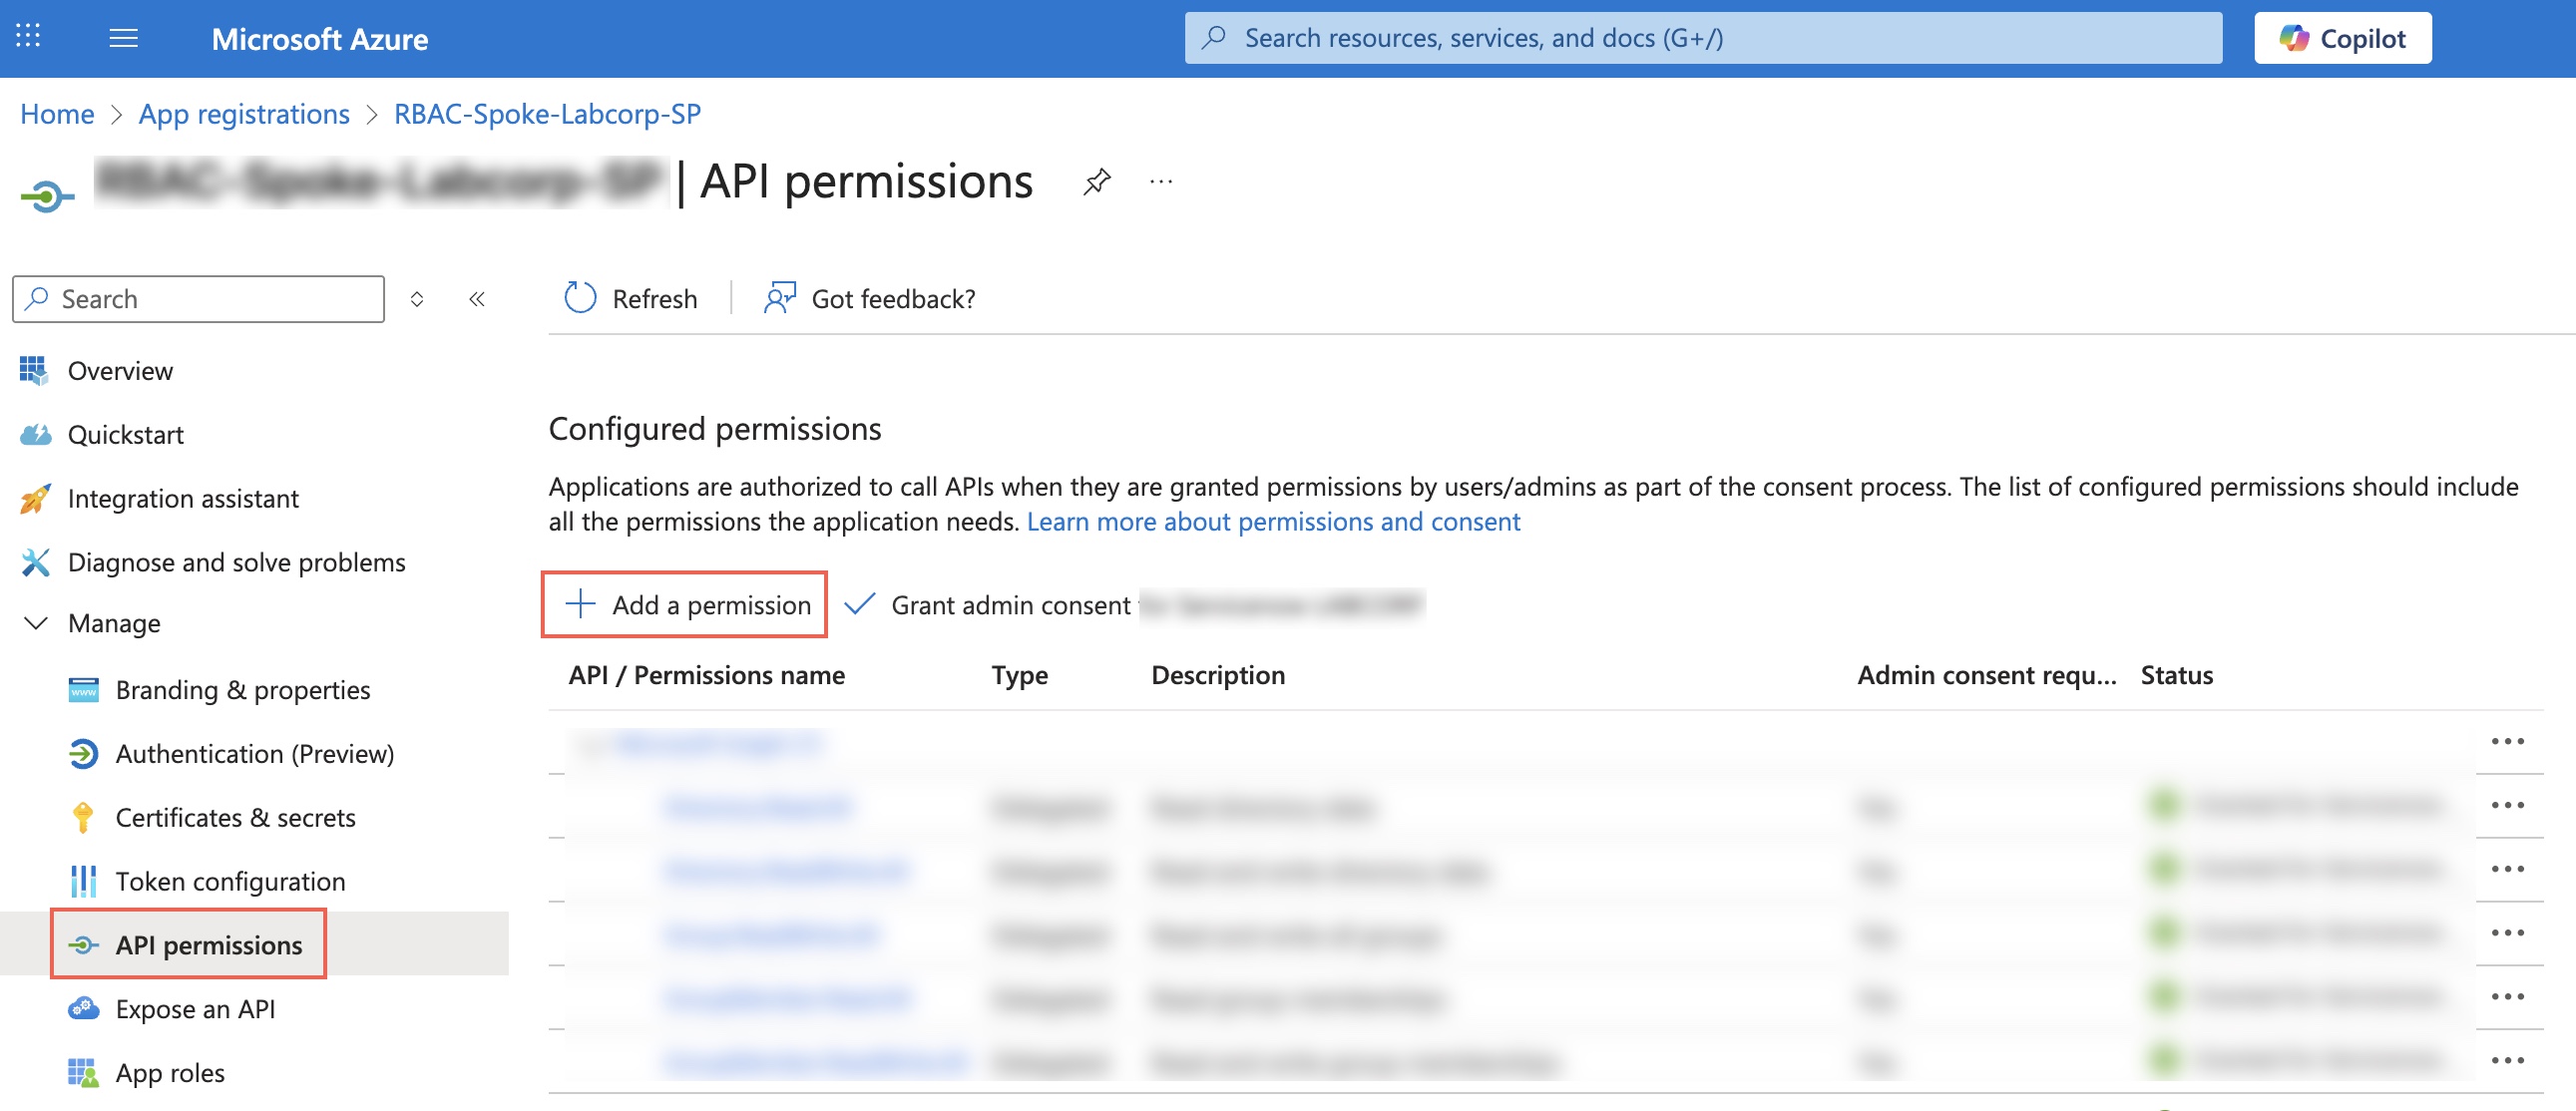Open ellipsis menu for the API group row
The image size is (2576, 1111).
pos(2507,741)
